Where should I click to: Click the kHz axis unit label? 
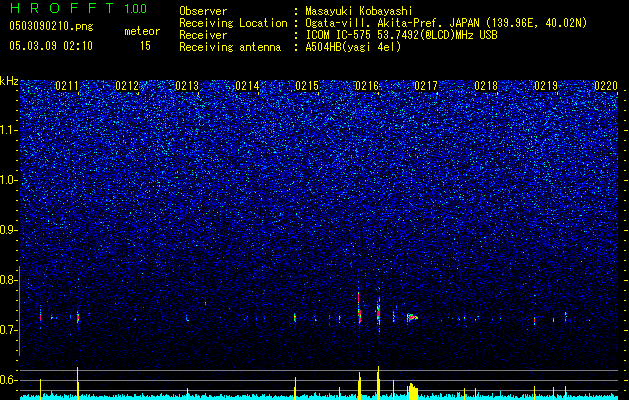tap(9, 81)
